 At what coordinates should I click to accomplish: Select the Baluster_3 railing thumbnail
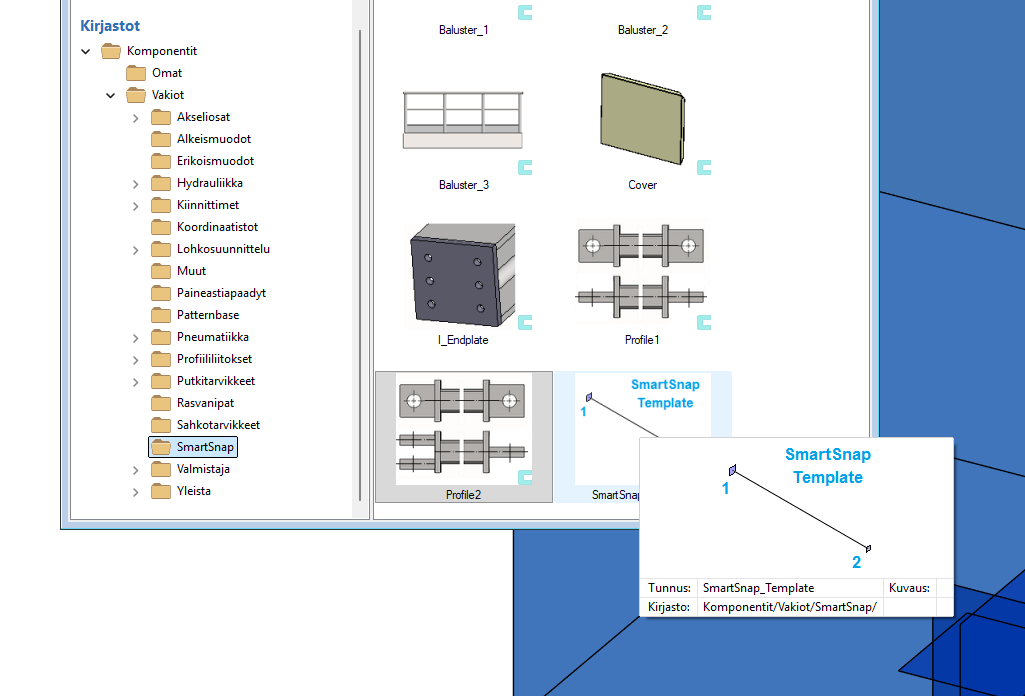[463, 120]
